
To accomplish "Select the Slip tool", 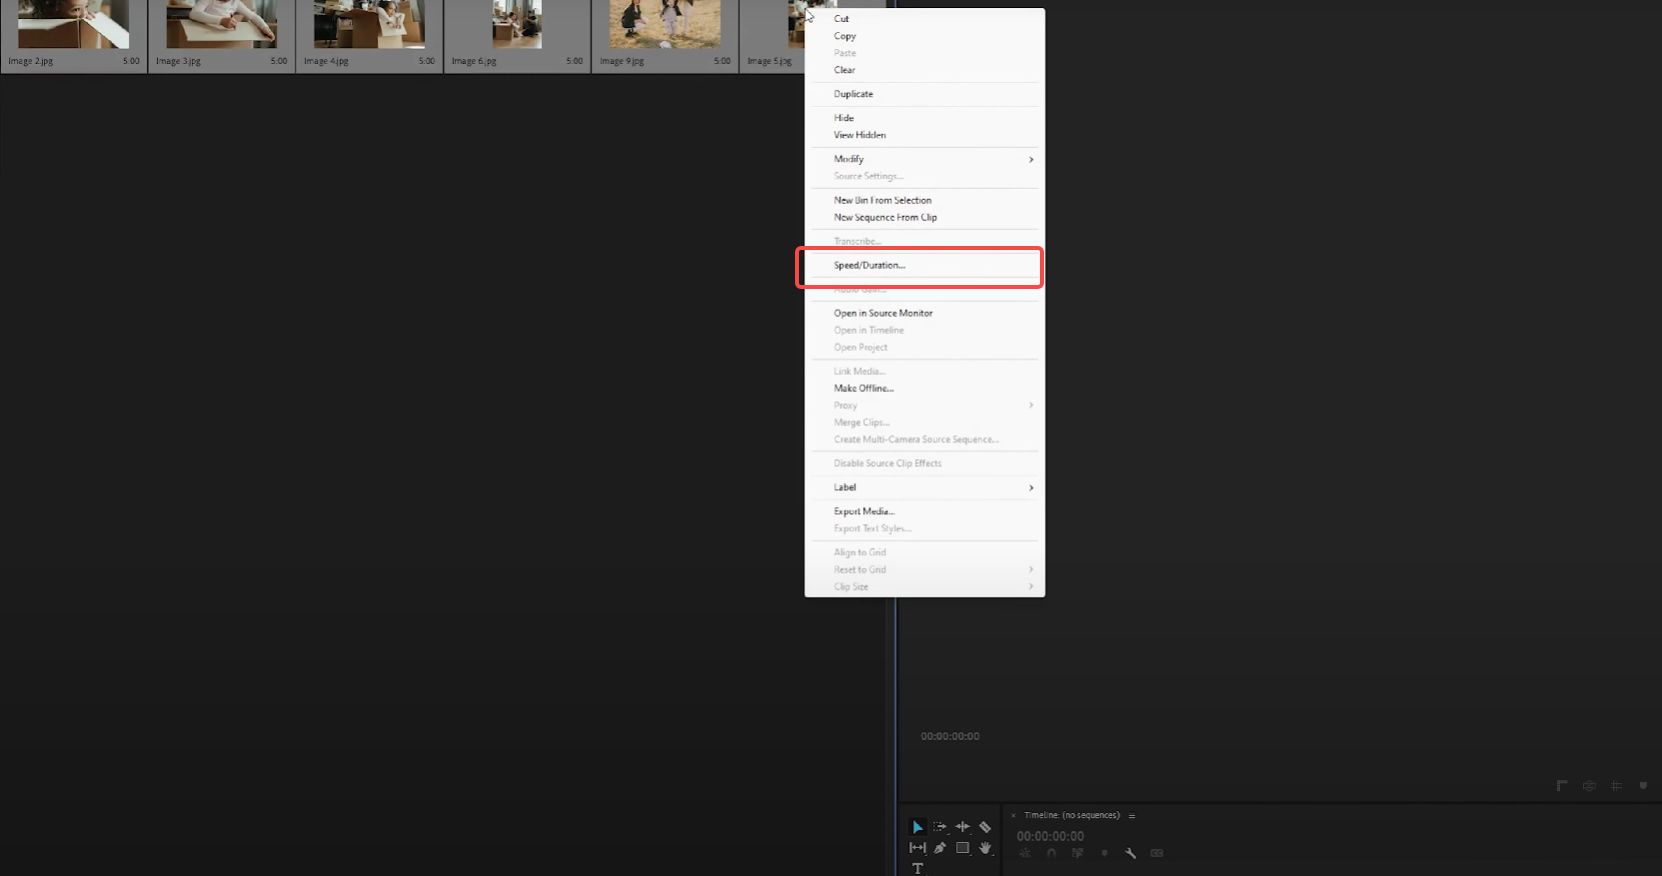I will pos(917,848).
